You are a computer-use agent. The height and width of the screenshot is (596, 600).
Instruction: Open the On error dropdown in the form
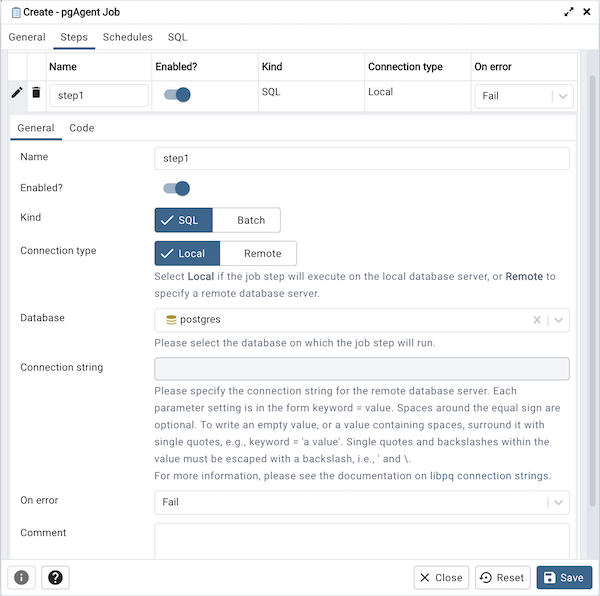(558, 502)
